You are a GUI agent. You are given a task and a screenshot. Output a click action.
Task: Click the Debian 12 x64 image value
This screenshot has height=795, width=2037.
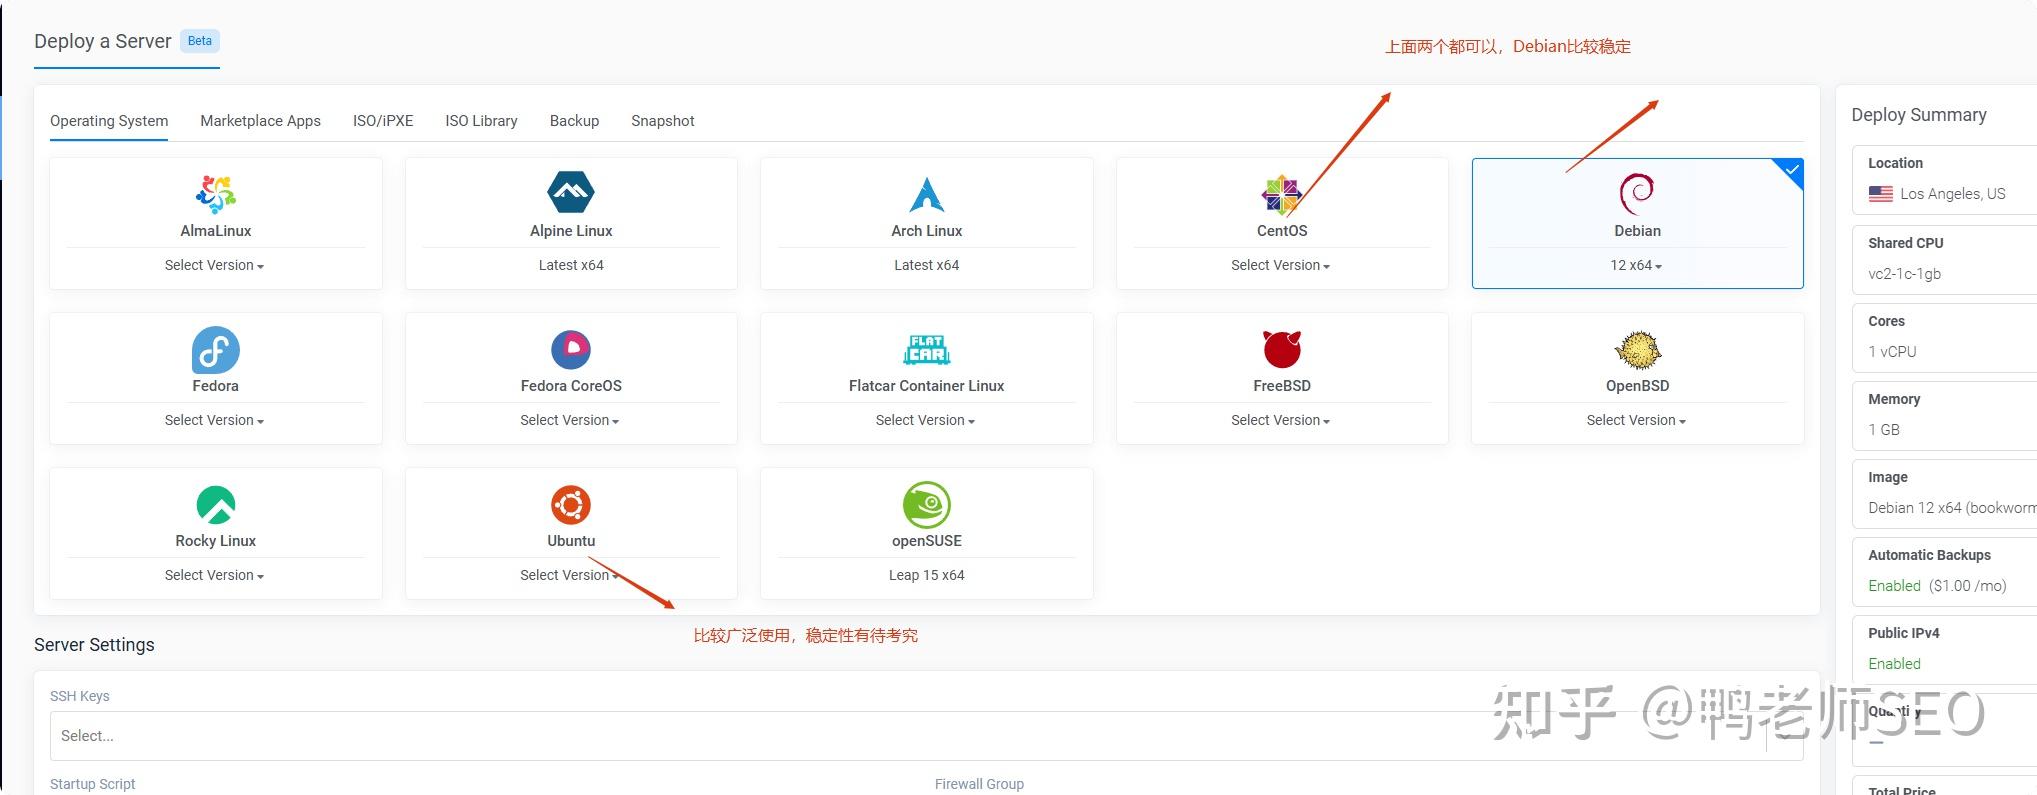click(1952, 508)
